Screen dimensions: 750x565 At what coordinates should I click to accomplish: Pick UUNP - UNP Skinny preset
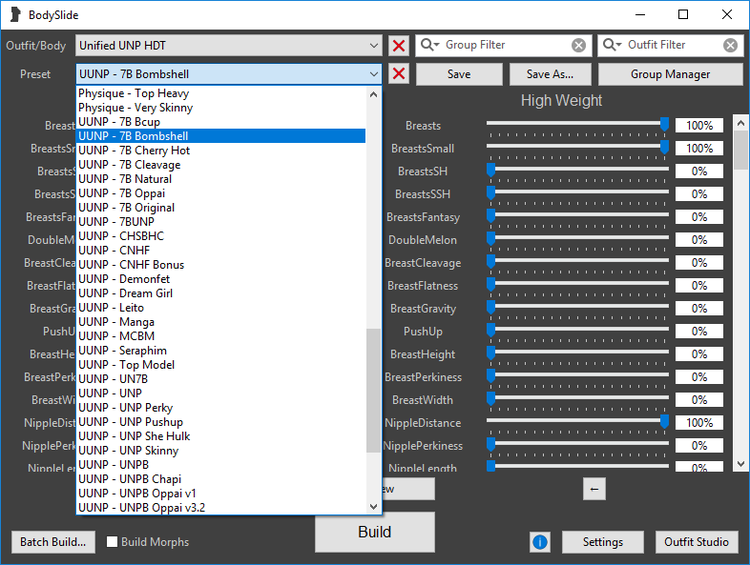click(x=221, y=451)
